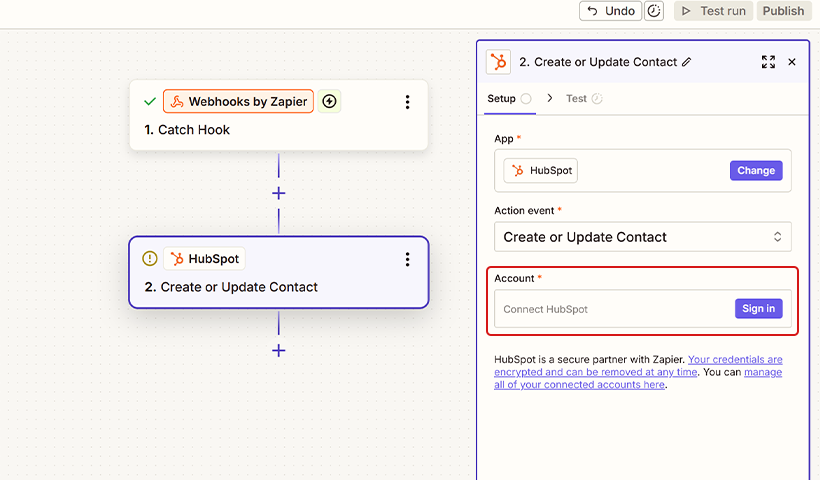The height and width of the screenshot is (480, 820).
Task: Expand the Action event dropdown
Action: pos(642,237)
